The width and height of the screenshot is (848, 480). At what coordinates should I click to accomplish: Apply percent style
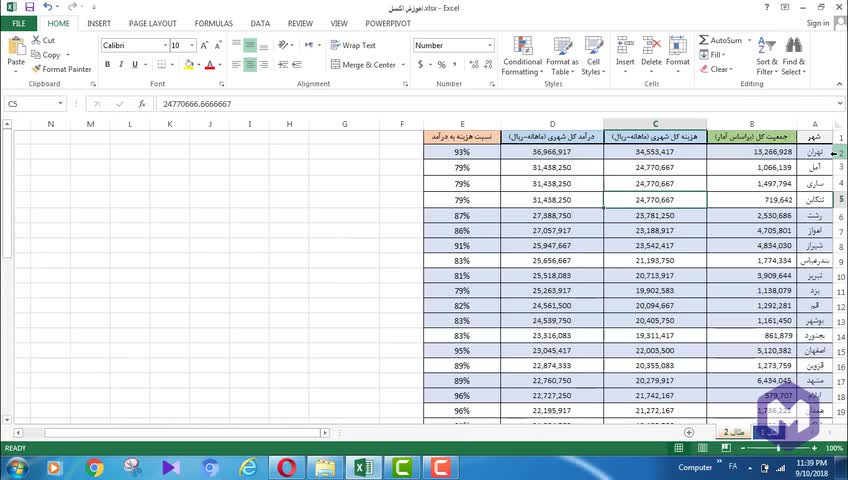(442, 64)
